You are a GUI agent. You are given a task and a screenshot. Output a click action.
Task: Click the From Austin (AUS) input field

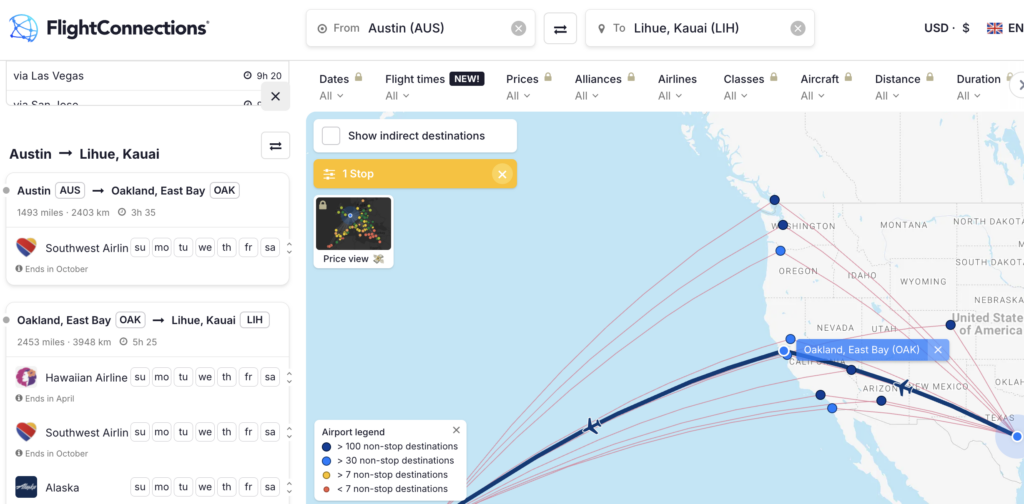421,28
